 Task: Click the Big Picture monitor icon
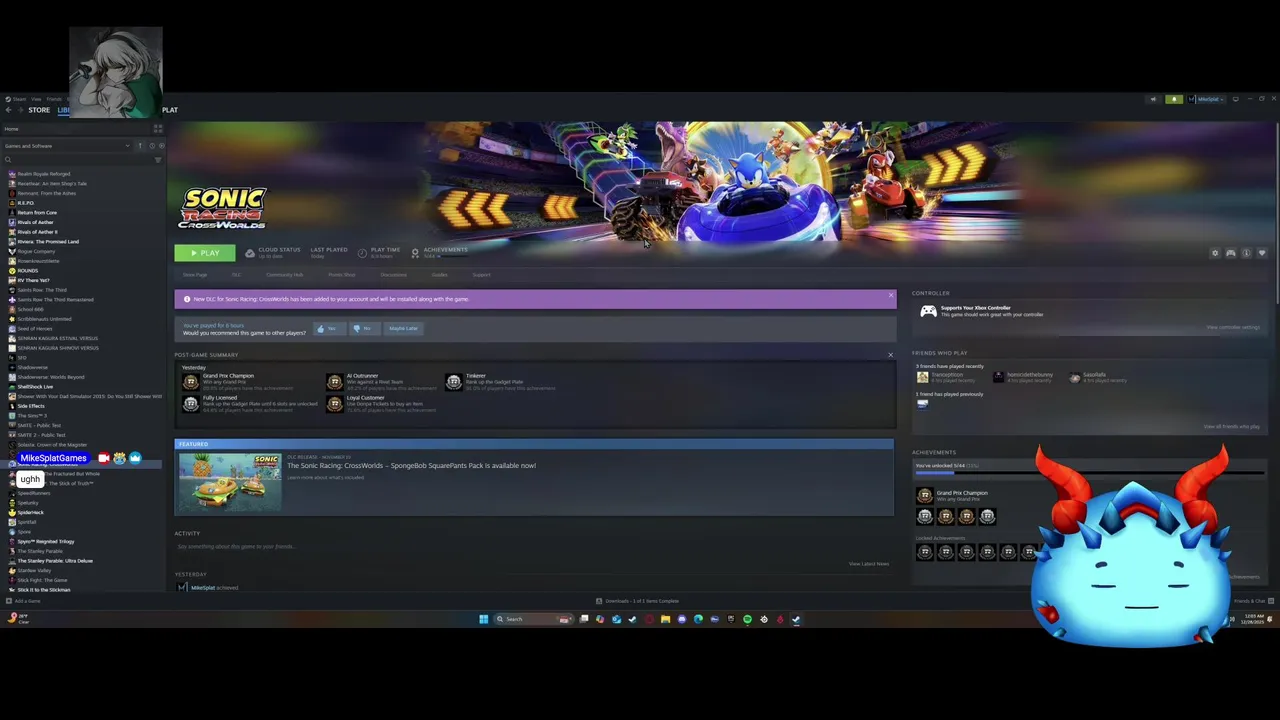pos(1235,99)
